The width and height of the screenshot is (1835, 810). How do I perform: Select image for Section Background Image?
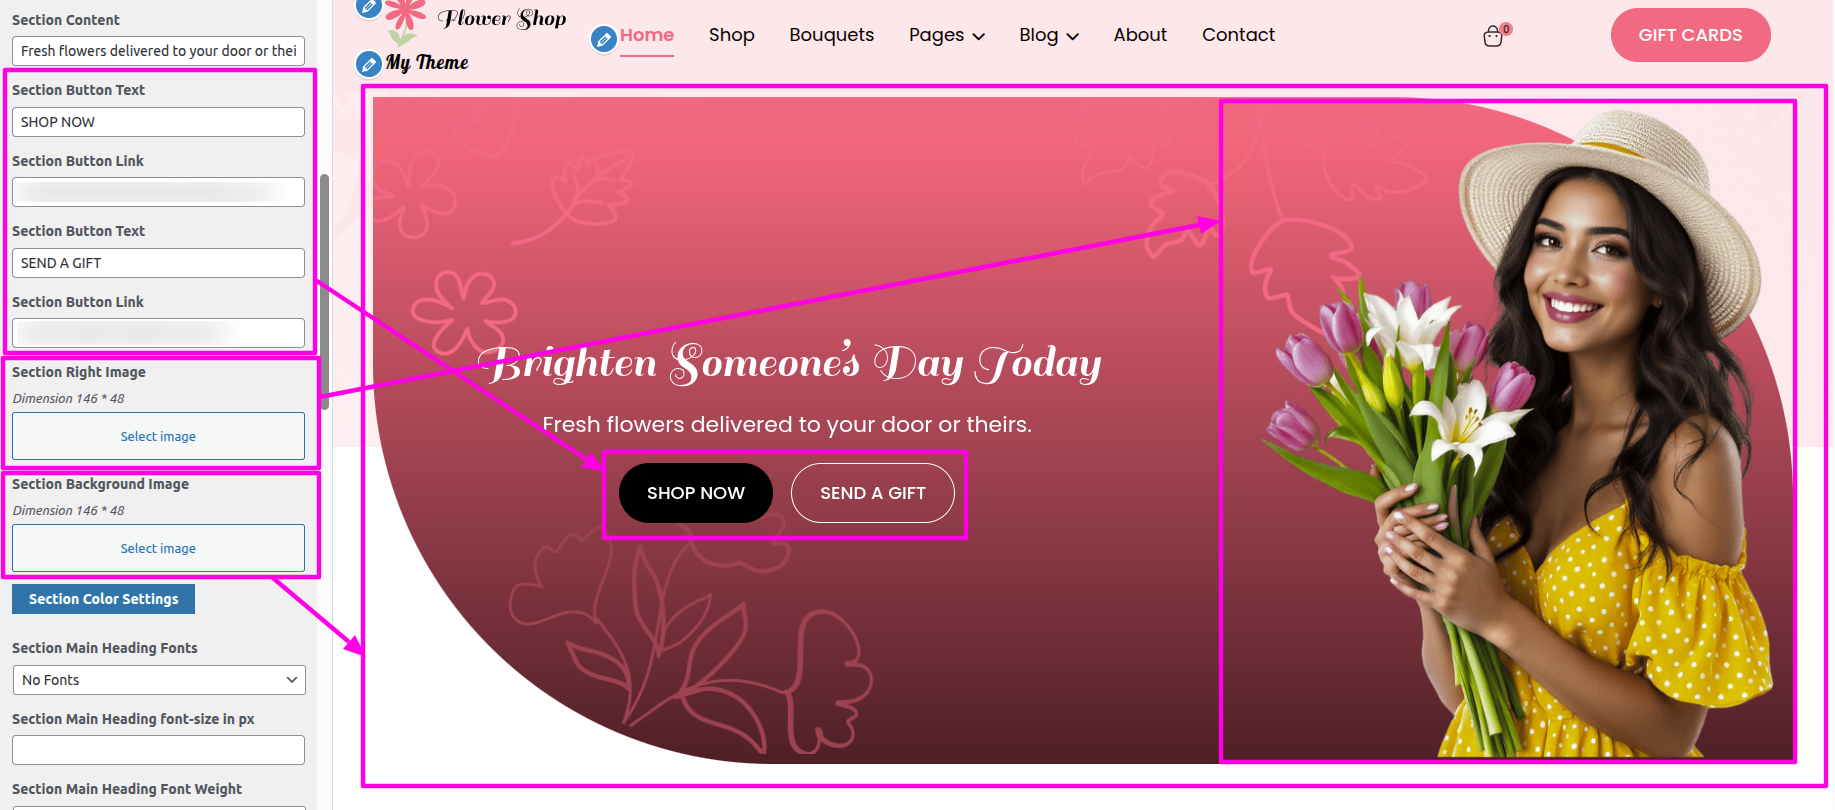pyautogui.click(x=158, y=549)
